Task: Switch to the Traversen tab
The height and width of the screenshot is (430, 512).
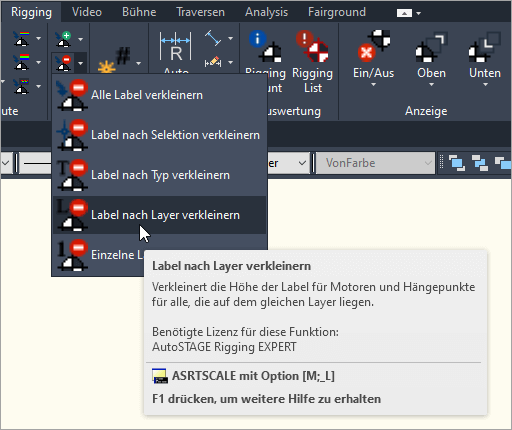Action: pos(200,12)
